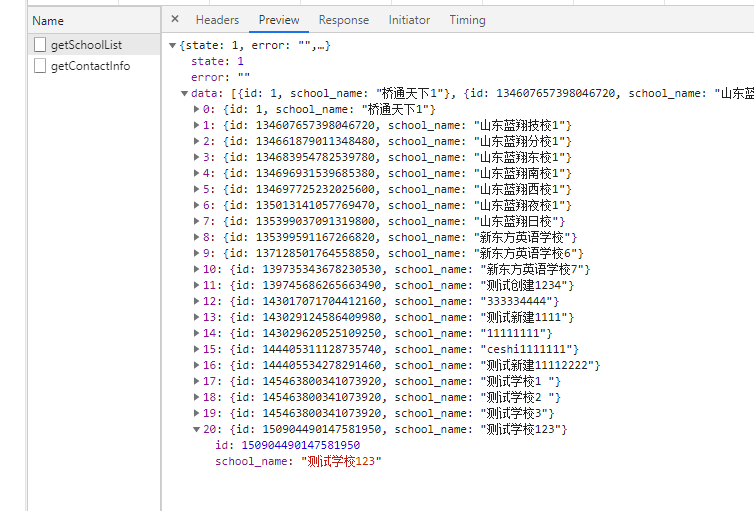
Task: Click the state: 1 property
Action: click(x=217, y=61)
